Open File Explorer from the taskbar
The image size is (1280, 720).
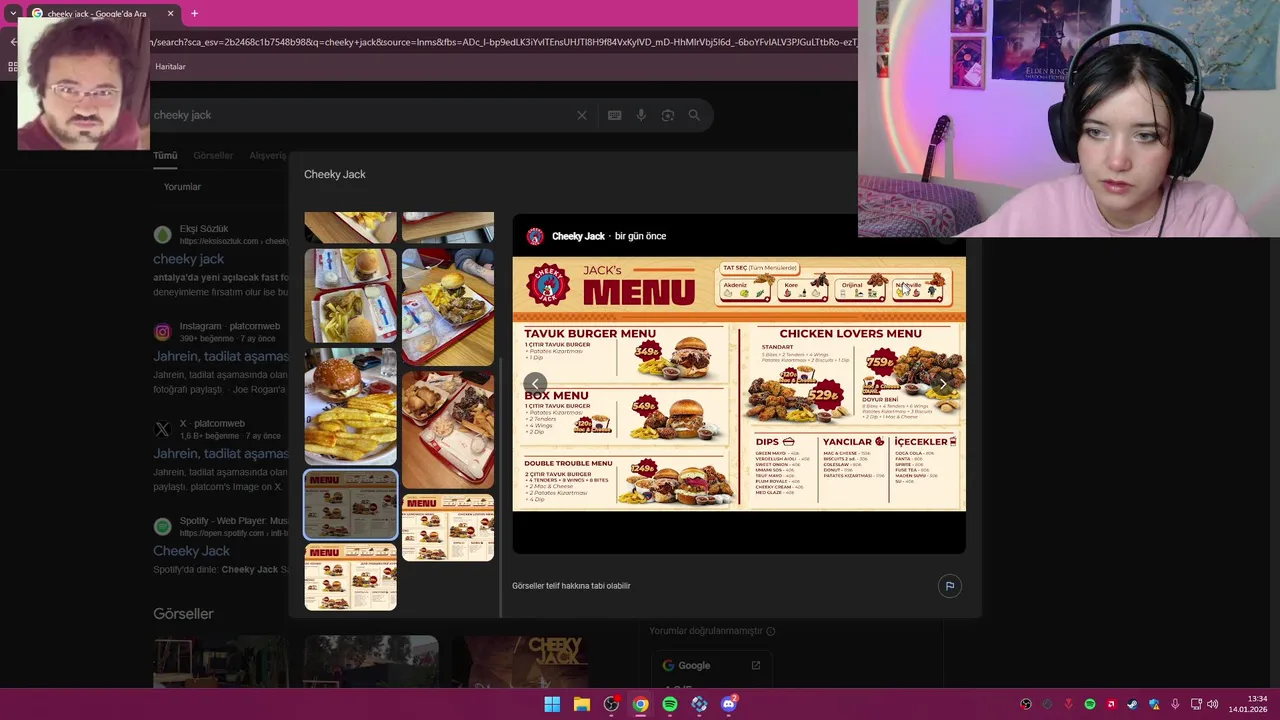[581, 704]
